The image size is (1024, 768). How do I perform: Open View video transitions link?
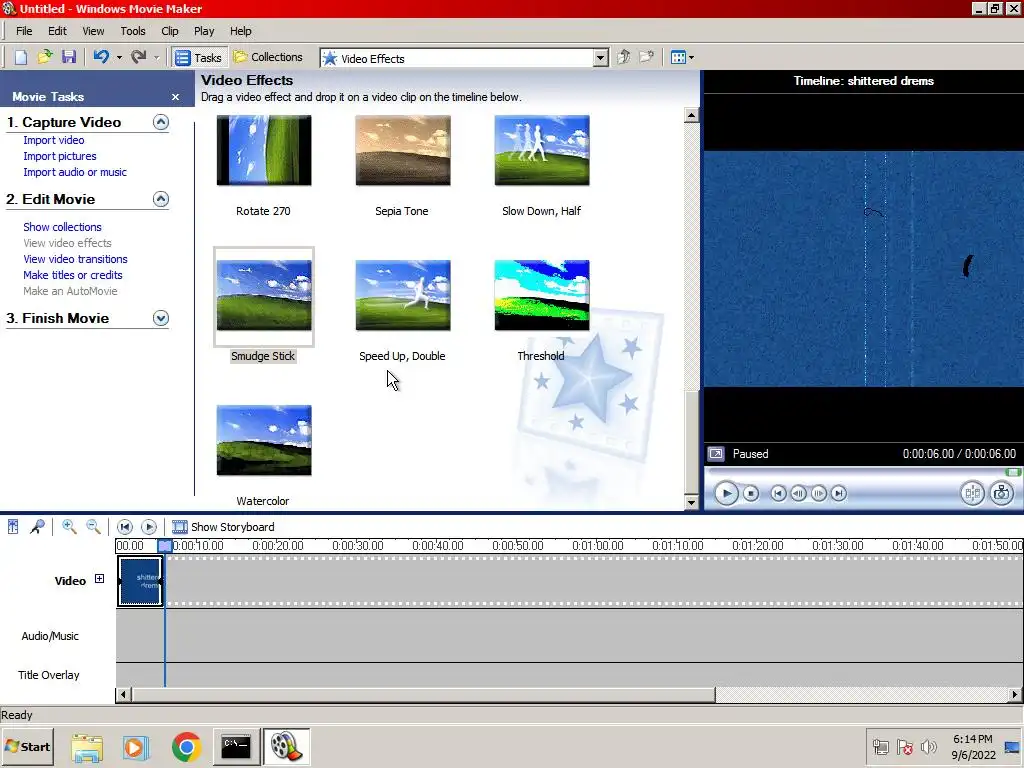pos(75,259)
